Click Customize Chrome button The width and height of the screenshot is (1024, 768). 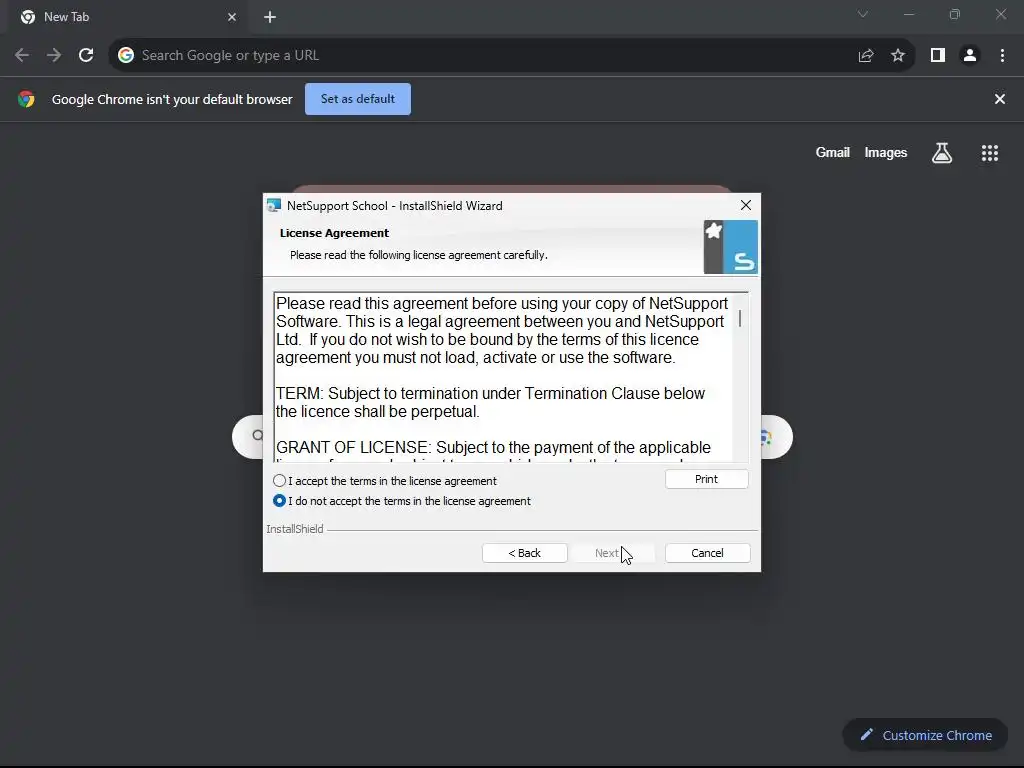pyautogui.click(x=926, y=735)
